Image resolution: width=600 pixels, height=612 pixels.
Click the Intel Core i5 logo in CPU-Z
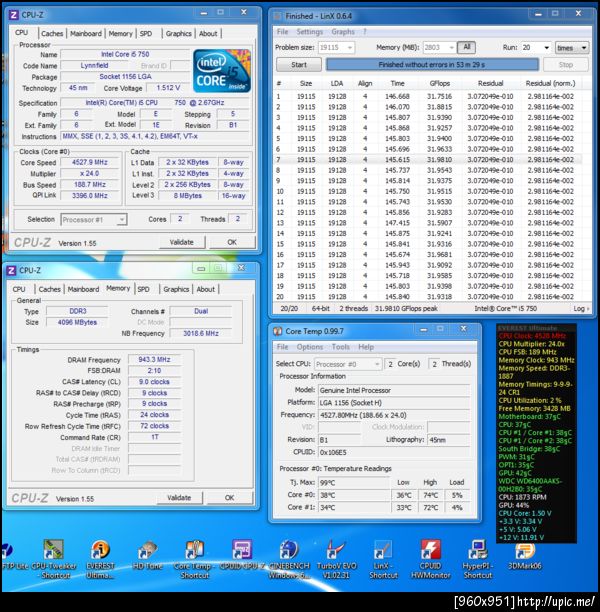coord(222,71)
